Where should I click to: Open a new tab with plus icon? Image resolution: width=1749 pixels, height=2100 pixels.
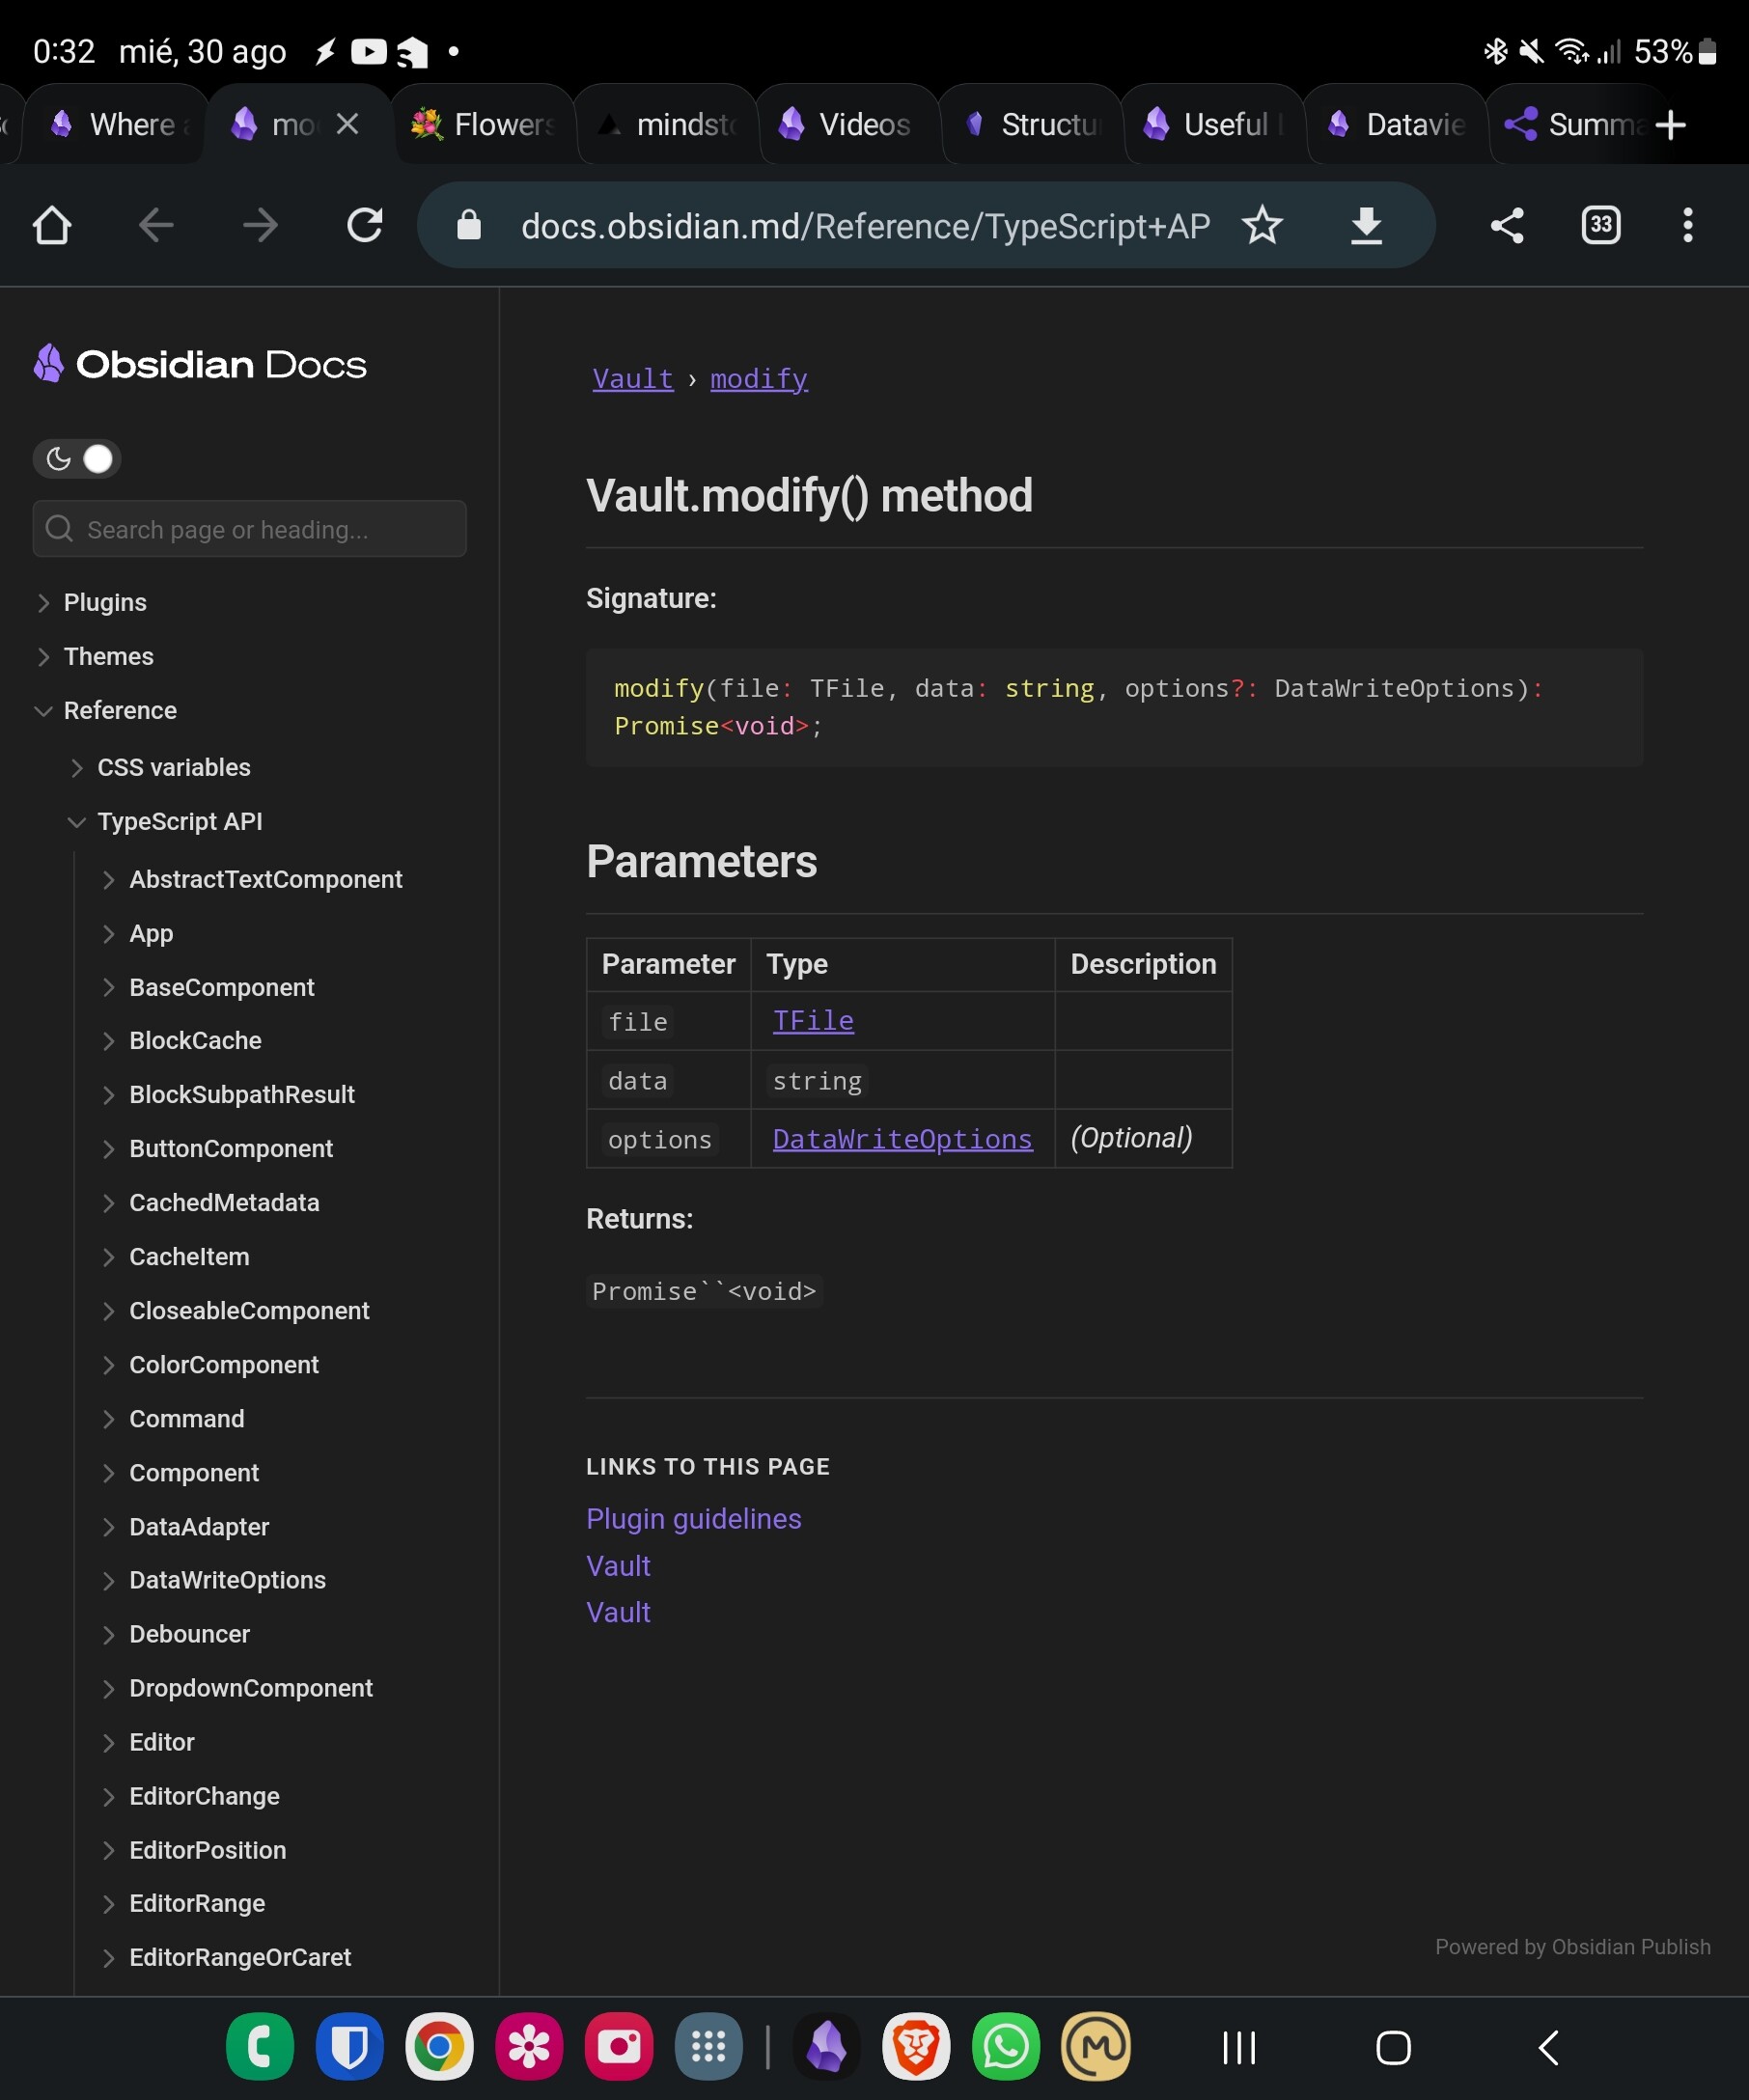click(1671, 125)
